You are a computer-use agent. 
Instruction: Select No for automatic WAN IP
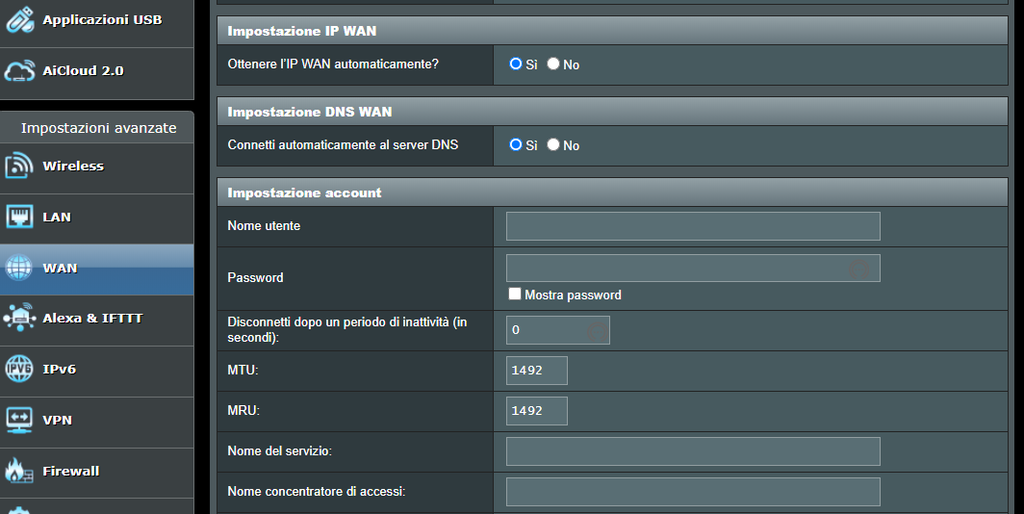[553, 64]
